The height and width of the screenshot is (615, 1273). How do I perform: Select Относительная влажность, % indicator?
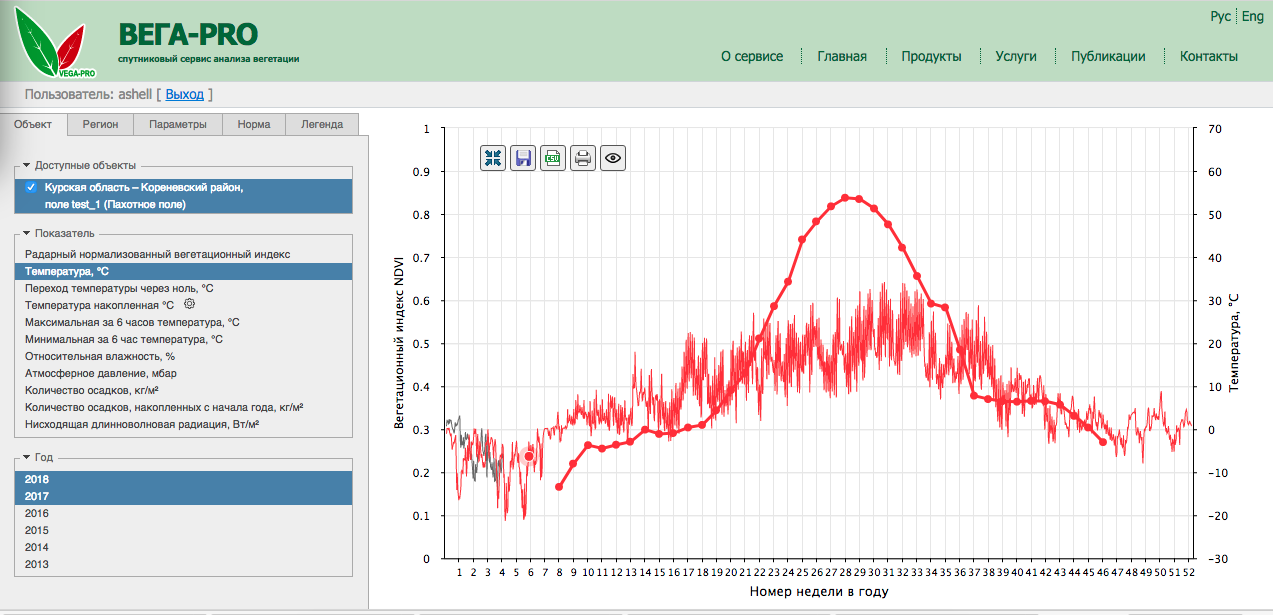100,356
